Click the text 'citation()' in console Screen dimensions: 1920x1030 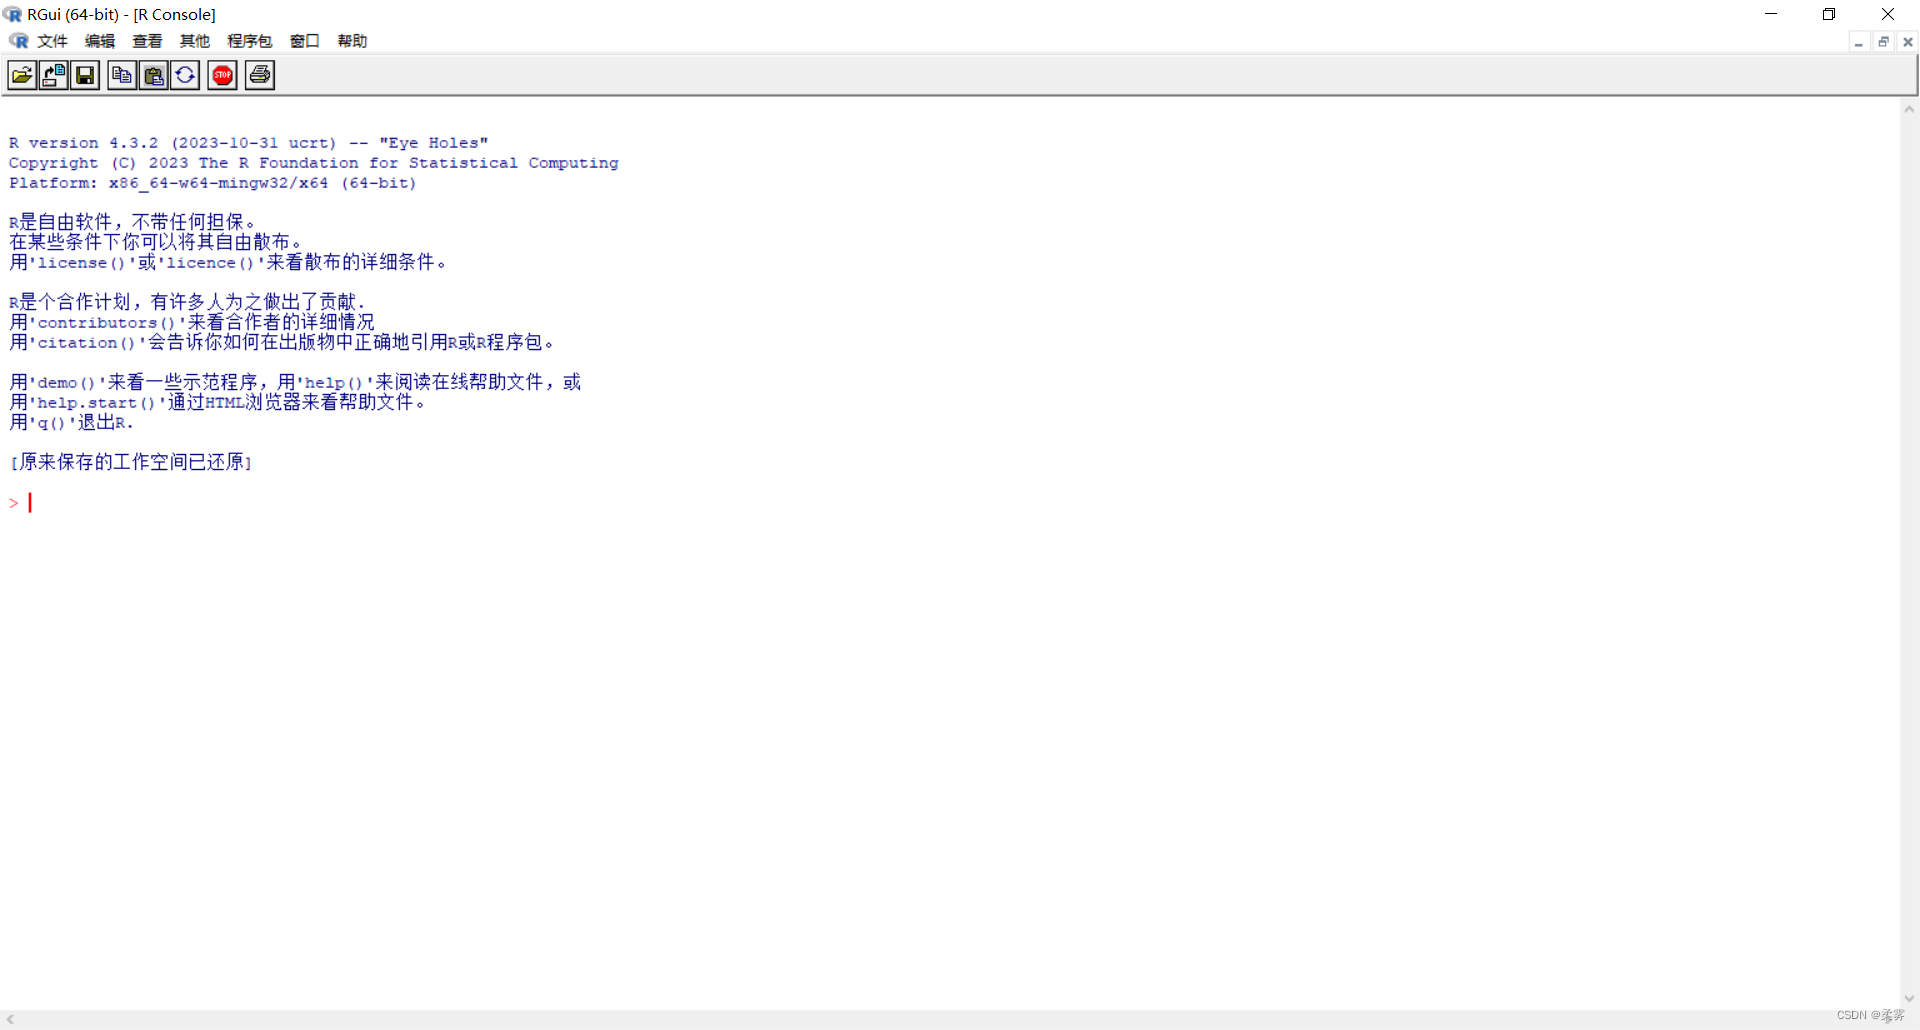coord(86,343)
